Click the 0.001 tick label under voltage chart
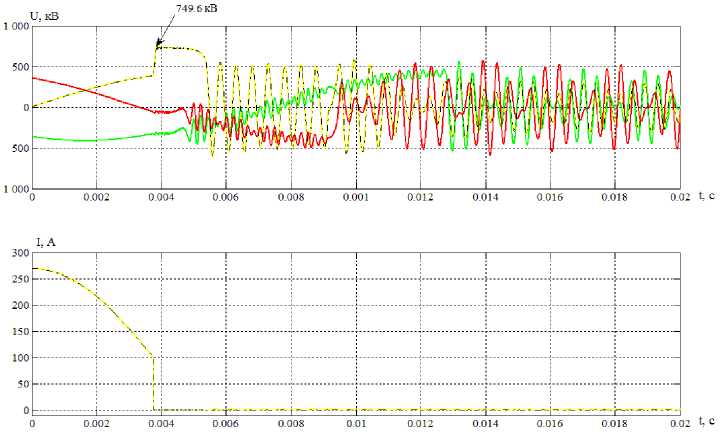 coord(356,197)
